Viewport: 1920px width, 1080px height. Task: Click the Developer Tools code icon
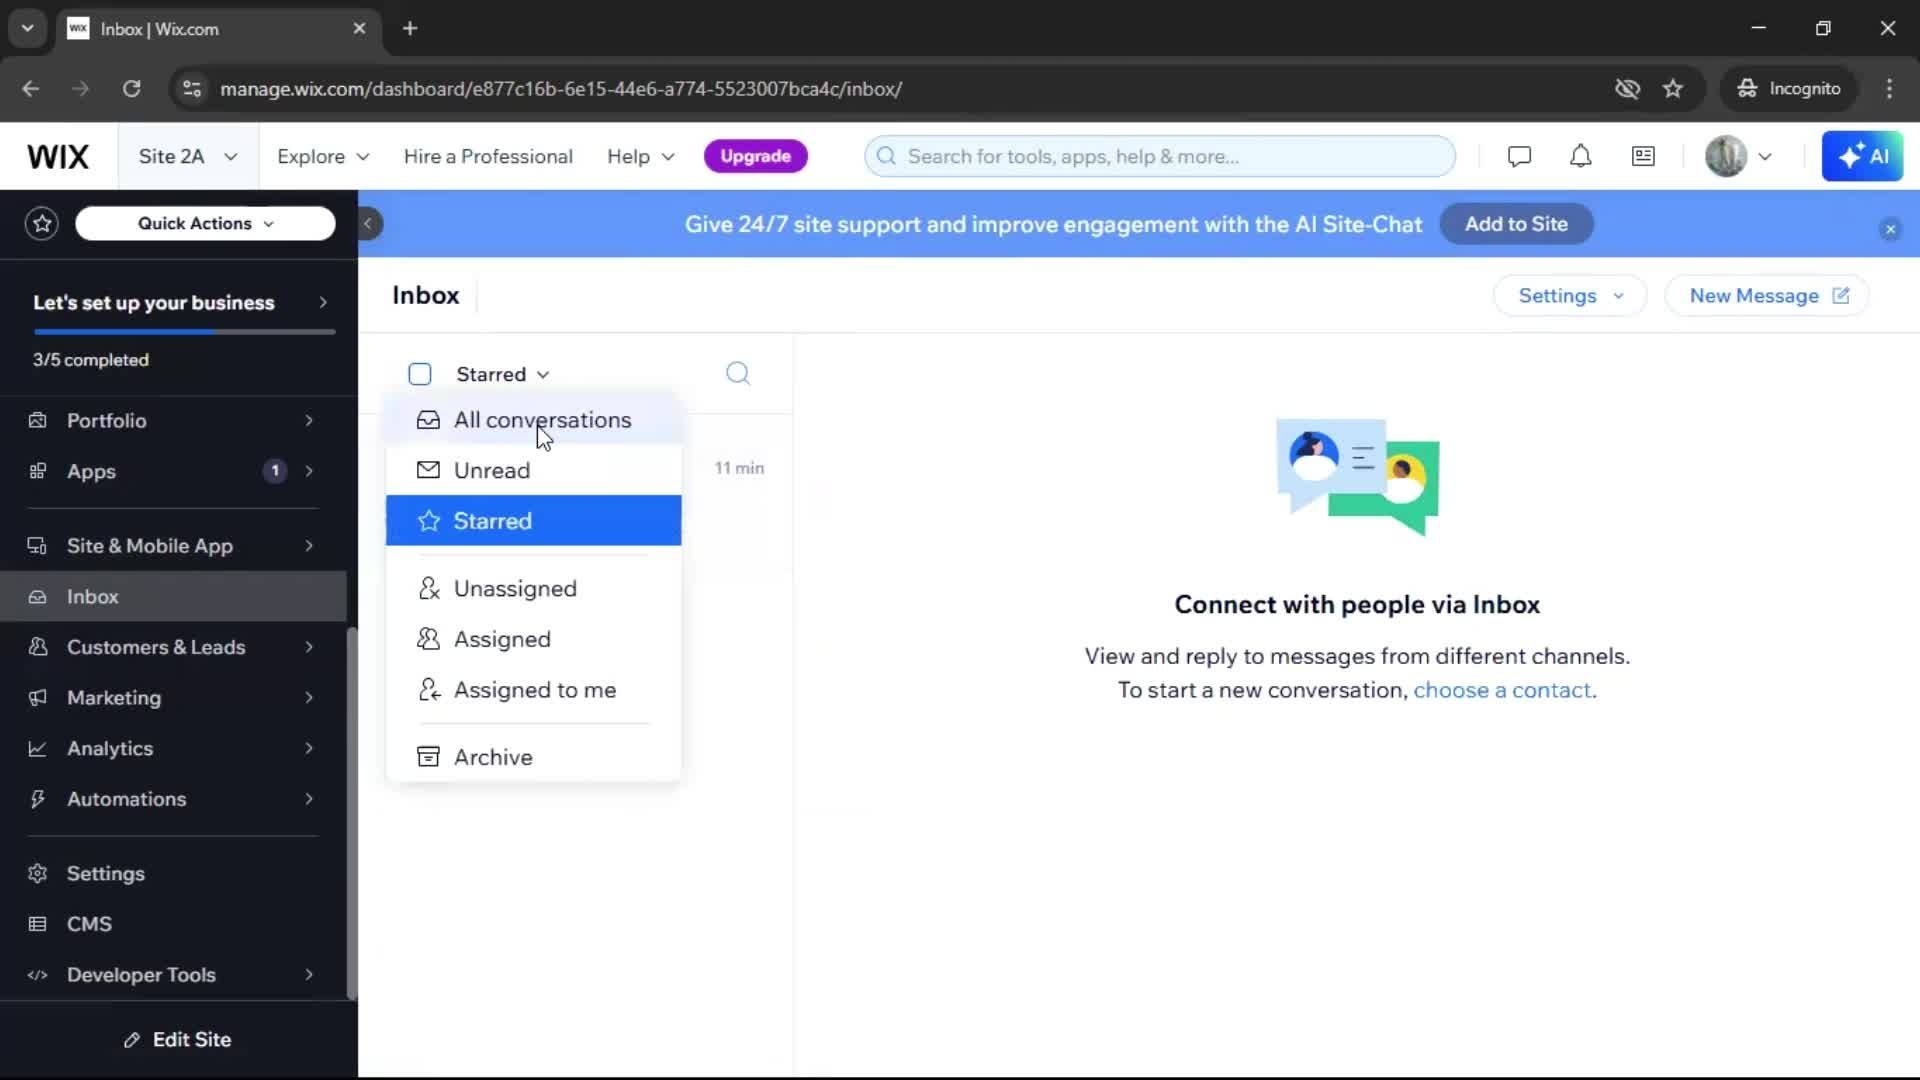[38, 975]
